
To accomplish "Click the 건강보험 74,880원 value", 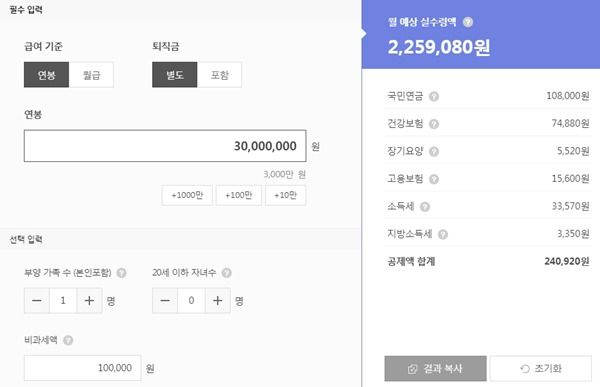I will point(570,123).
